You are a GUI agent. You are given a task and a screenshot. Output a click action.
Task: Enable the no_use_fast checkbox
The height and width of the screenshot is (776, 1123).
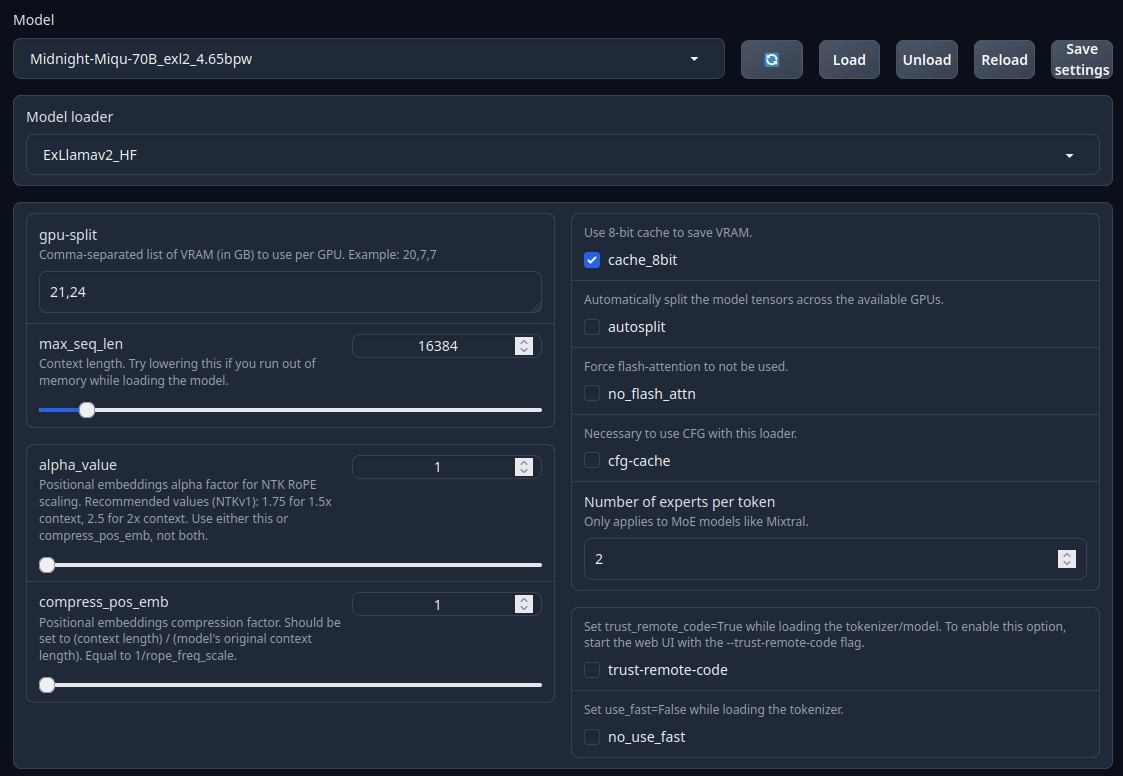(x=592, y=737)
